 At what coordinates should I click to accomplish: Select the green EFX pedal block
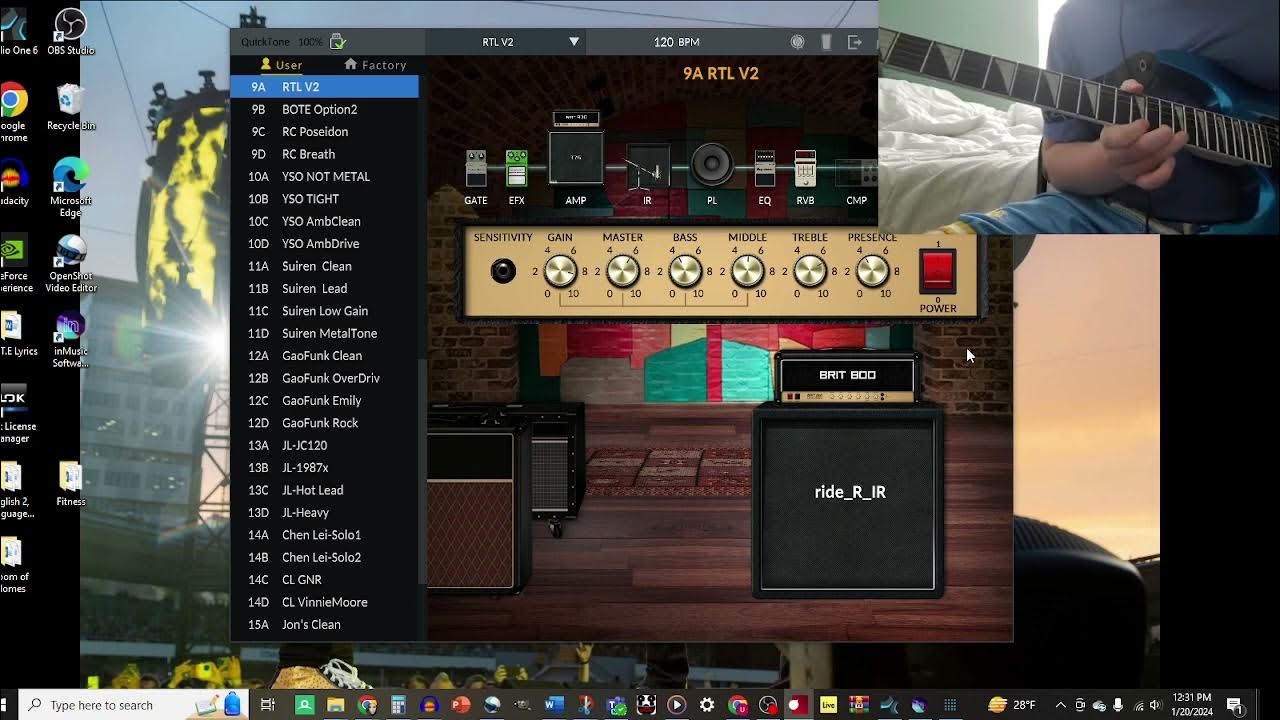coord(516,168)
